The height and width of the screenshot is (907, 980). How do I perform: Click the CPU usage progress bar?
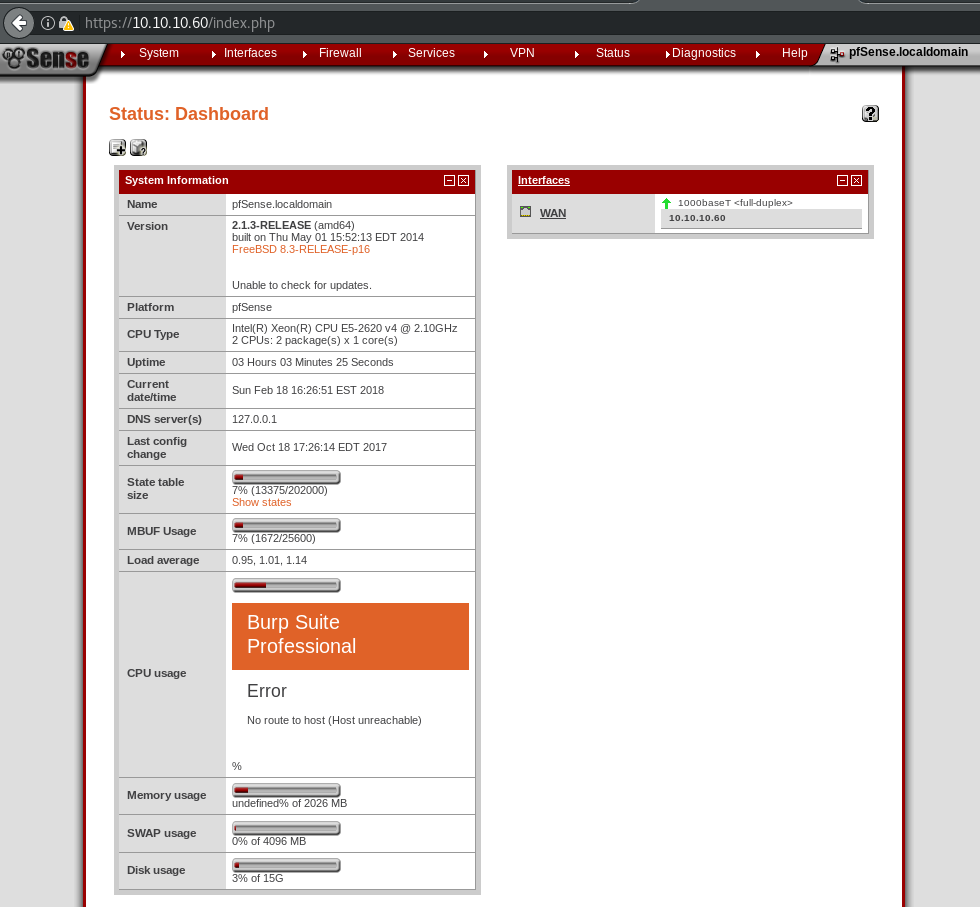286,586
